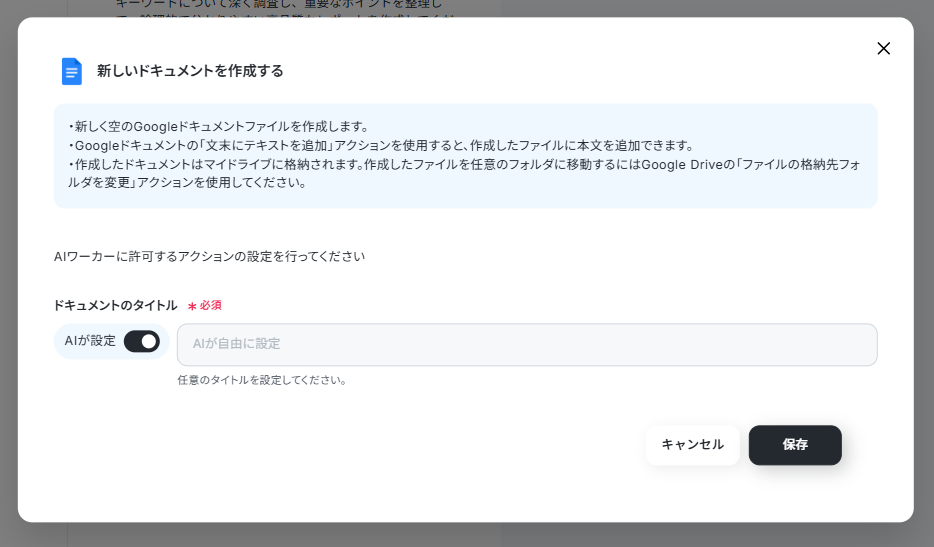The width and height of the screenshot is (934, 547).
Task: Click the ドキュメントのタイトル field label
Action: pyautogui.click(x=115, y=305)
